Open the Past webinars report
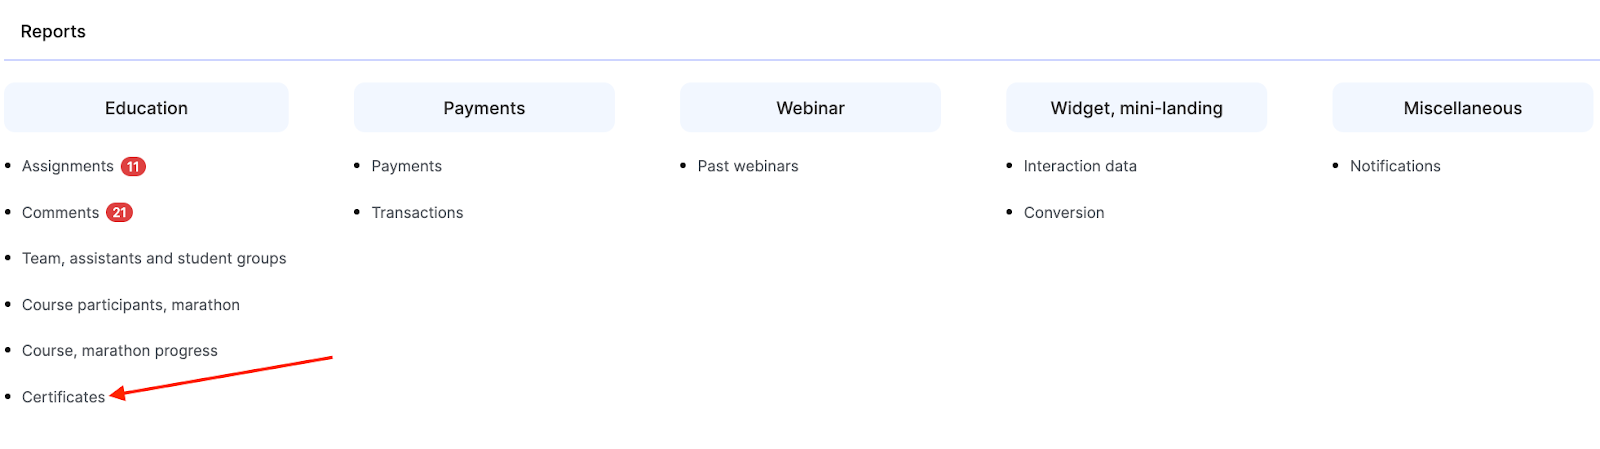The height and width of the screenshot is (449, 1600). [748, 166]
